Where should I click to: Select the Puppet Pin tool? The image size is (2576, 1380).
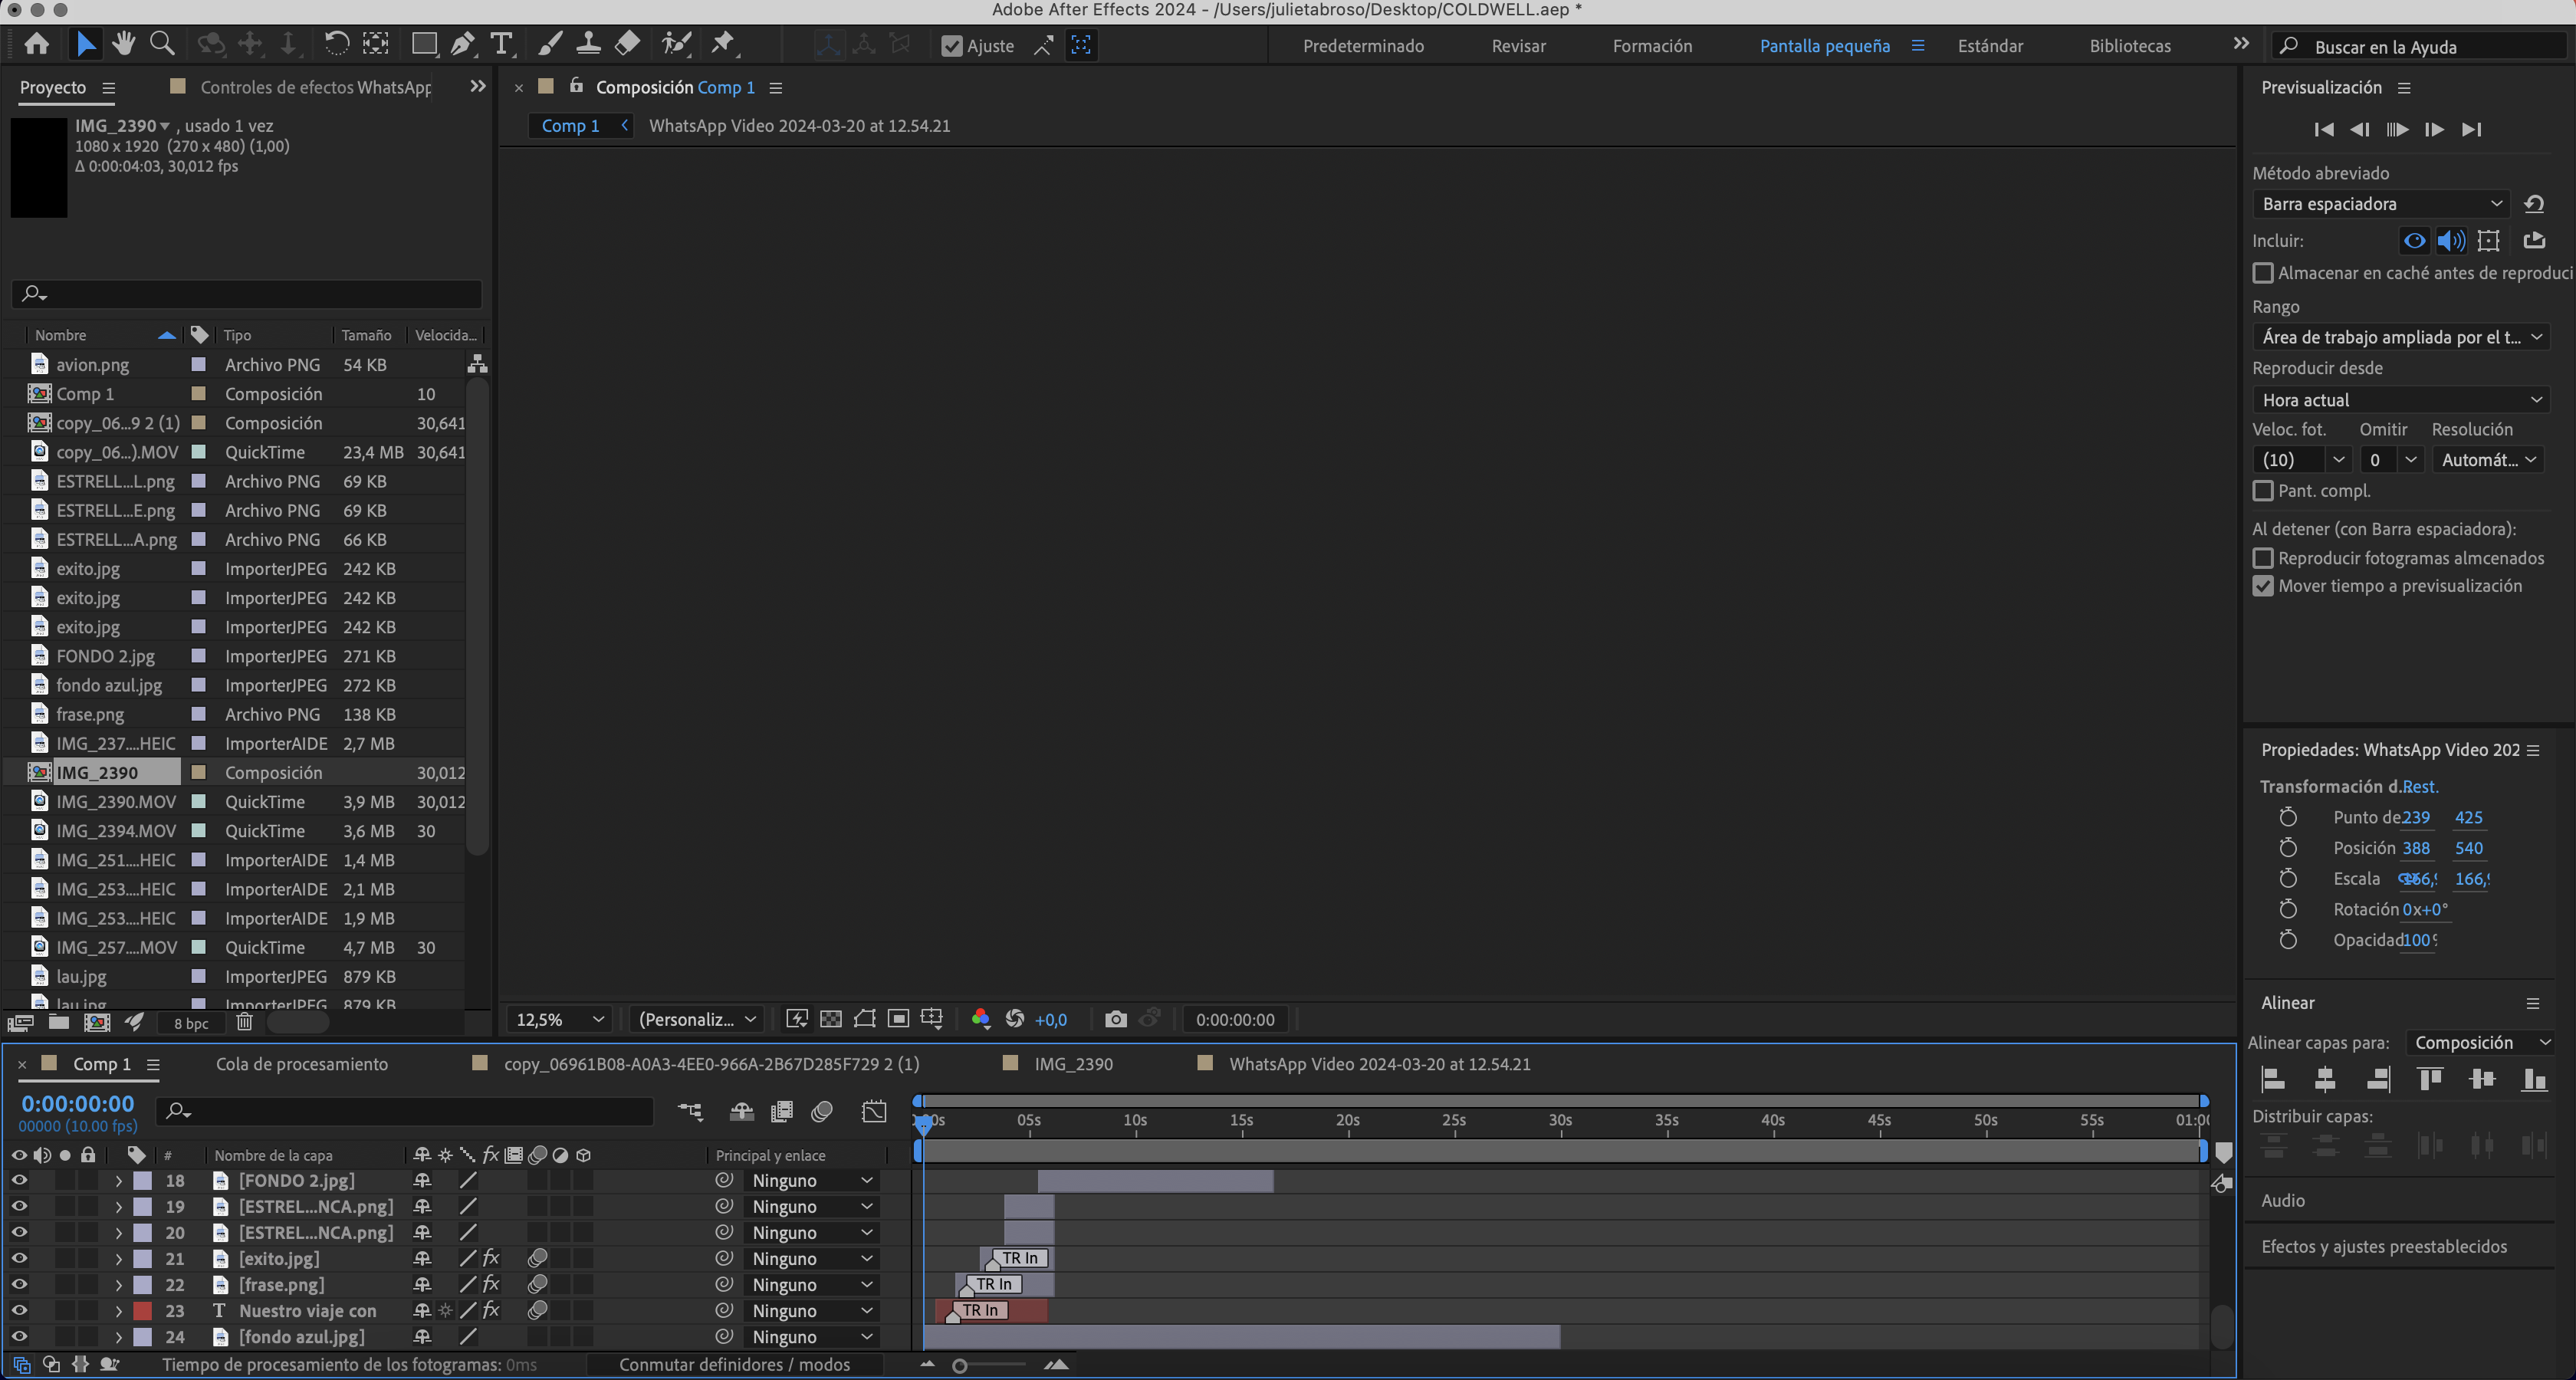[723, 44]
